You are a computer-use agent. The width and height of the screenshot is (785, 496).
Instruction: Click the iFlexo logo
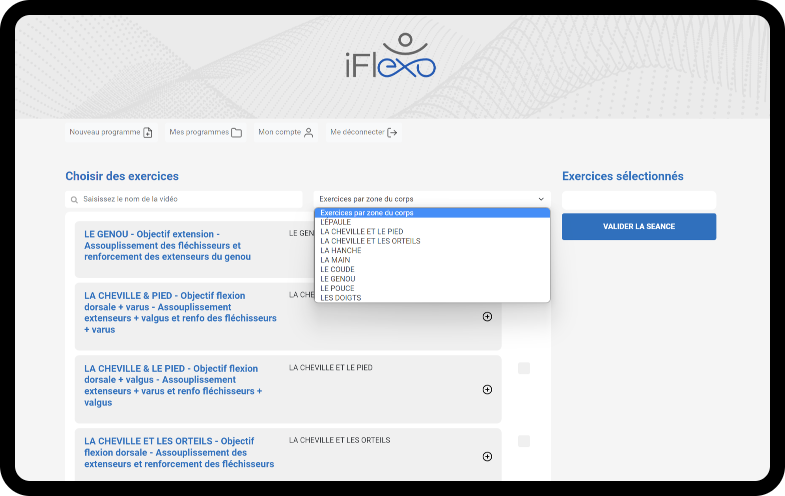tap(390, 56)
